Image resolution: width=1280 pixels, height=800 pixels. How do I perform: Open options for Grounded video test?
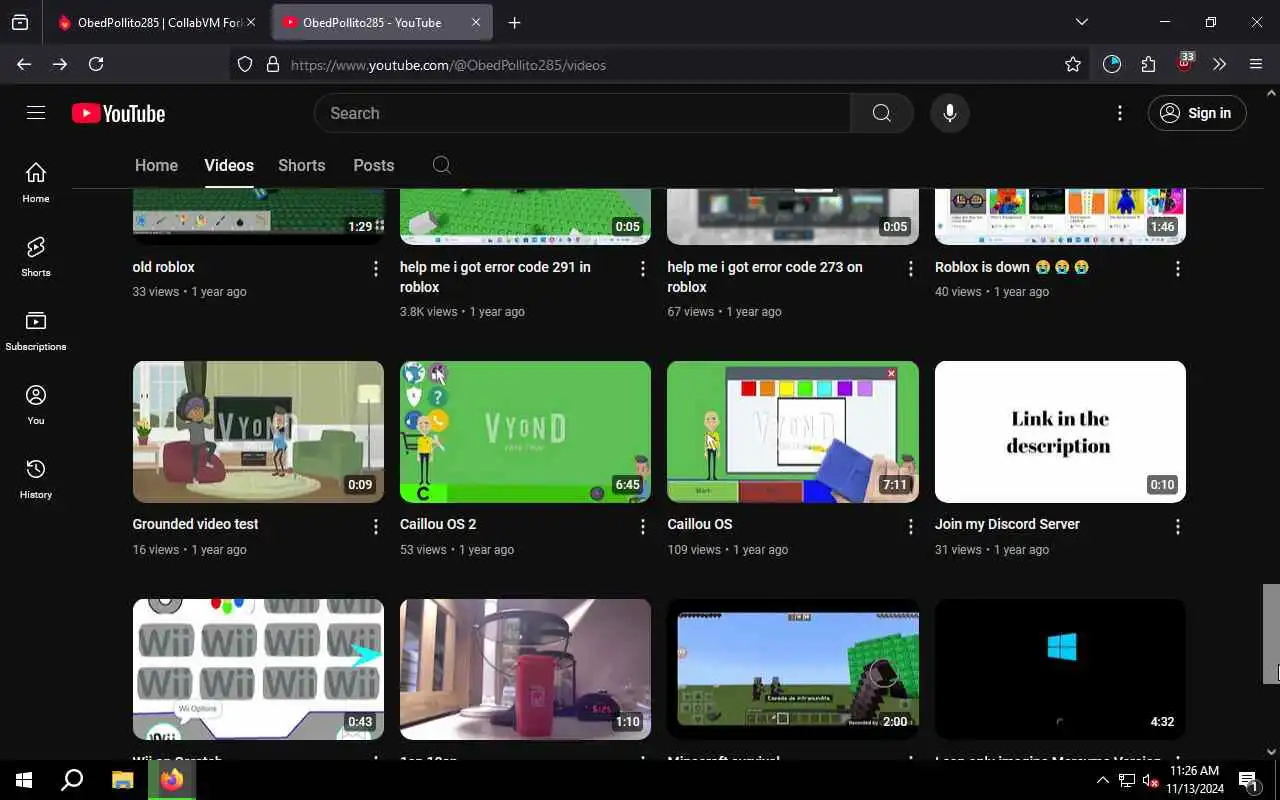pyautogui.click(x=376, y=526)
